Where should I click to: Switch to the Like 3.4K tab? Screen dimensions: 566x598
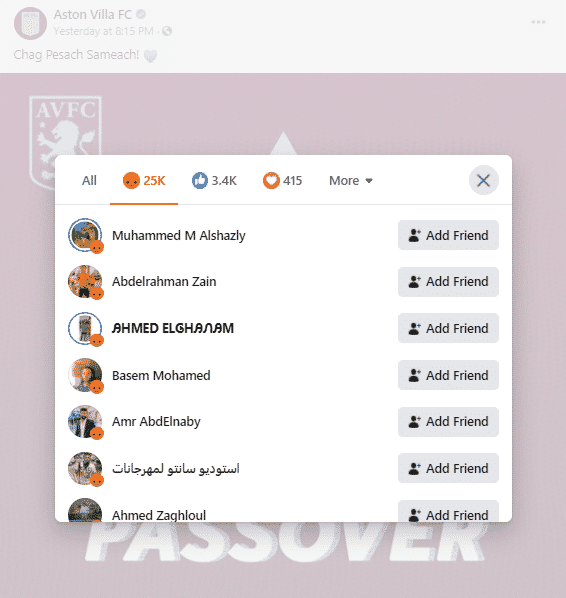[x=214, y=180]
